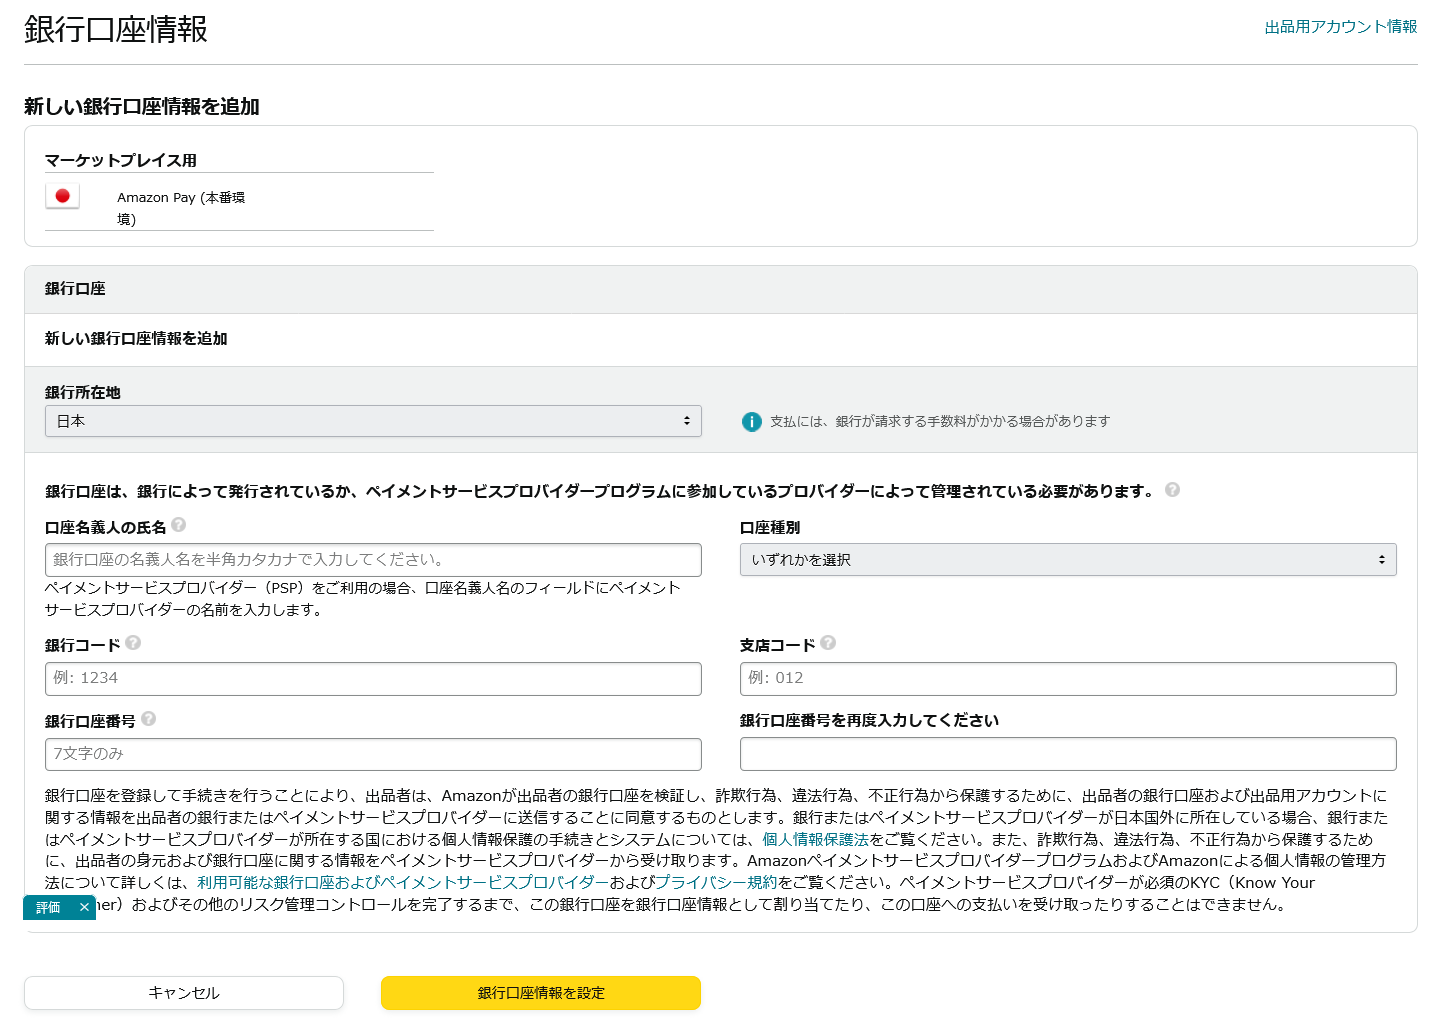Screen dimensions: 1442x1024
Task: Click the 支店コード help icon
Action: point(828,643)
